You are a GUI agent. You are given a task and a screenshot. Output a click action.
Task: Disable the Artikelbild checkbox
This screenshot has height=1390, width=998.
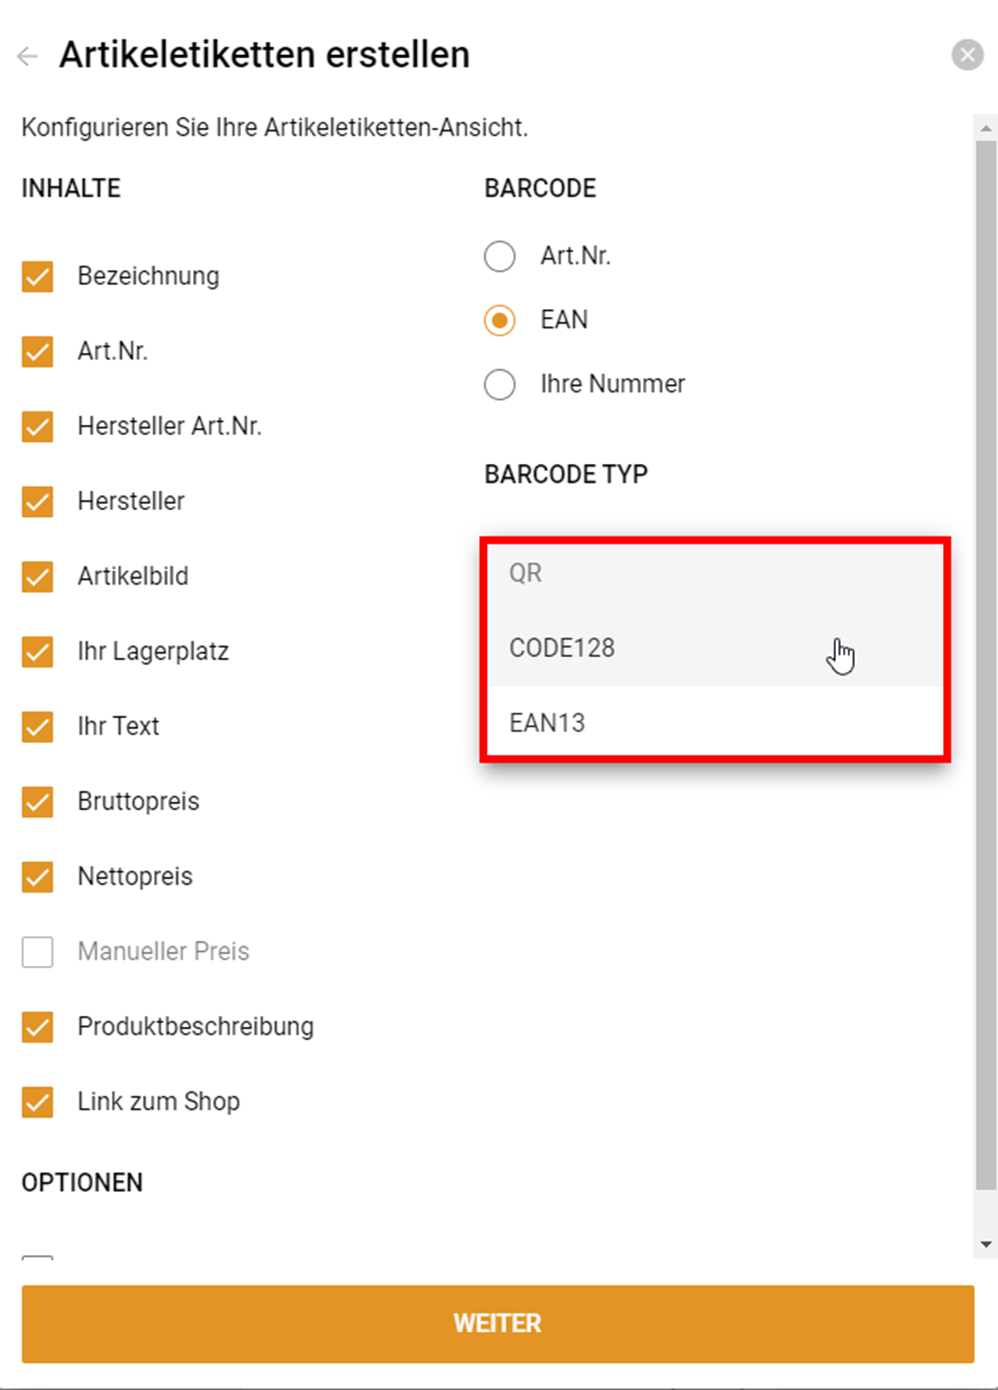pos(38,577)
